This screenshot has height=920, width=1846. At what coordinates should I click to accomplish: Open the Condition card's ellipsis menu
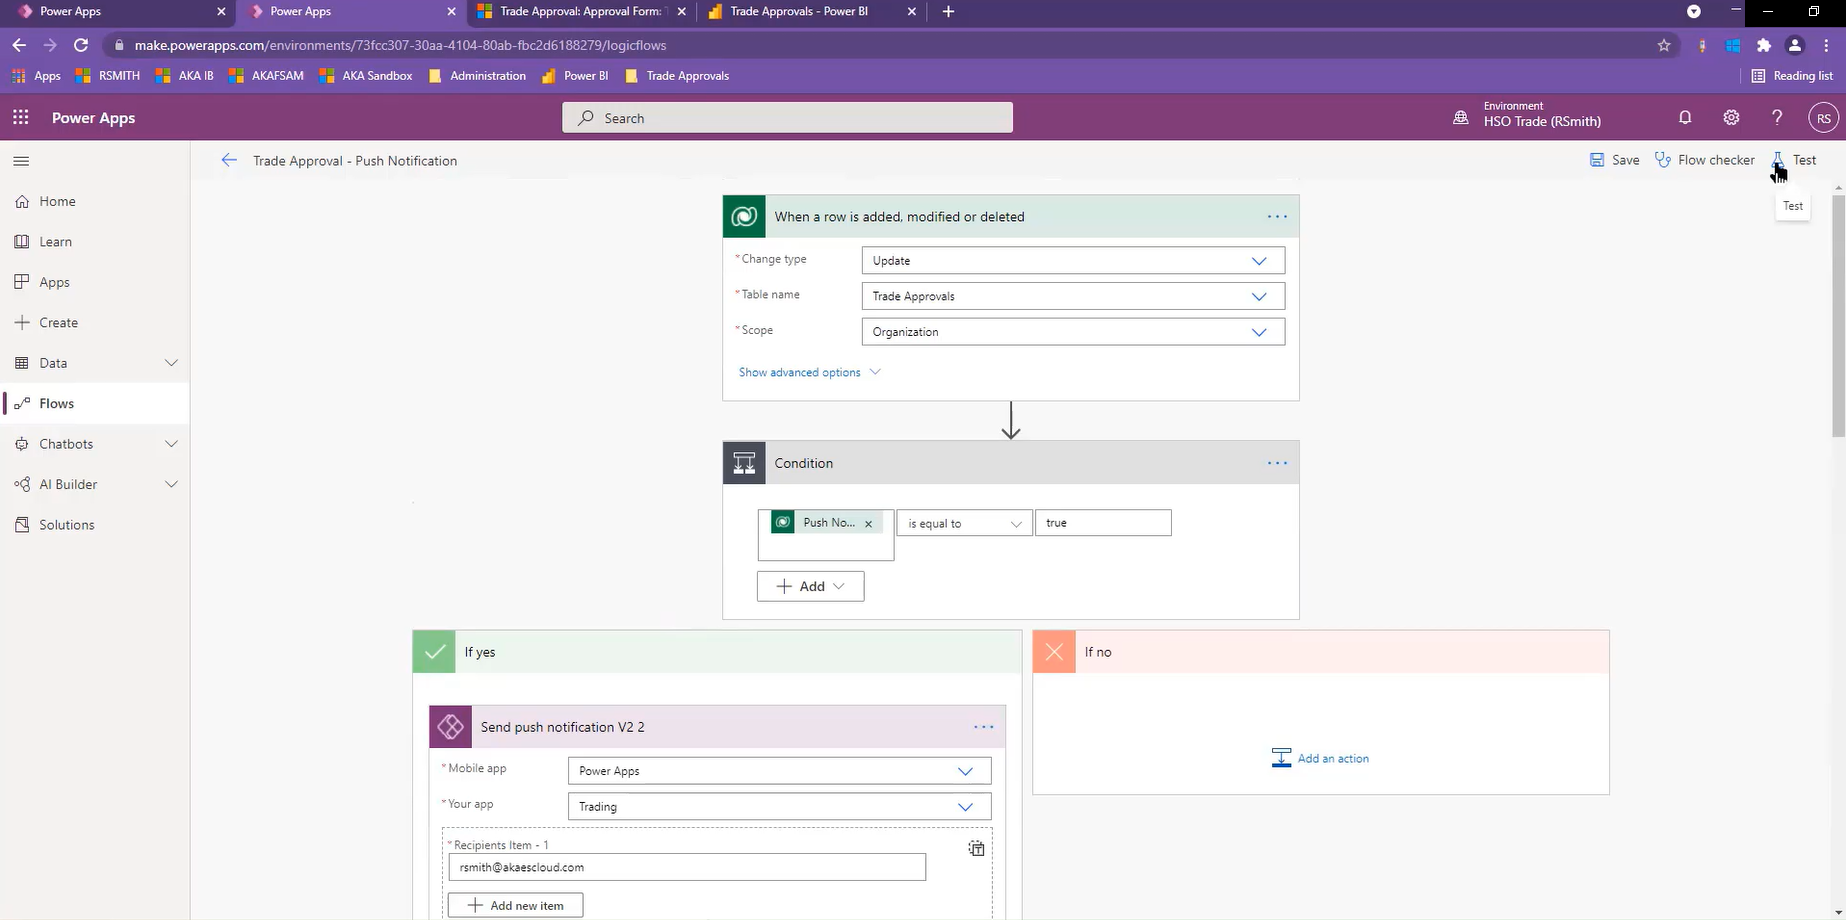point(1277,463)
